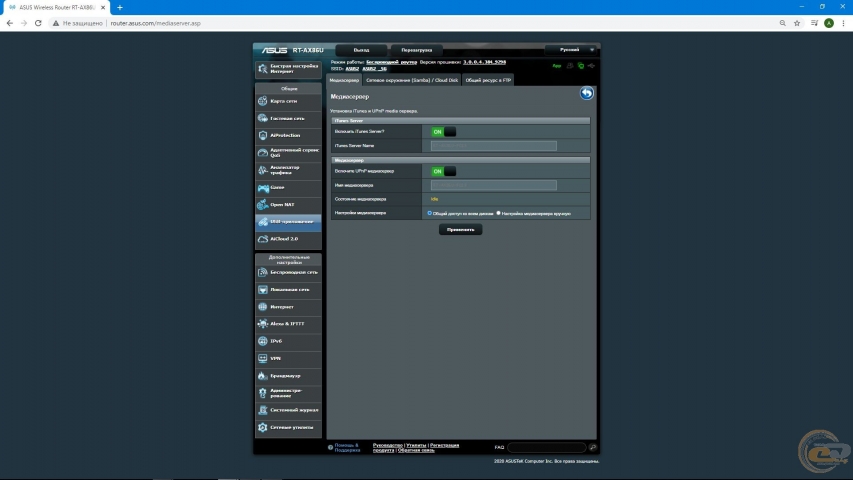Open Game section with gamepad icon
The image size is (853, 480).
288,188
